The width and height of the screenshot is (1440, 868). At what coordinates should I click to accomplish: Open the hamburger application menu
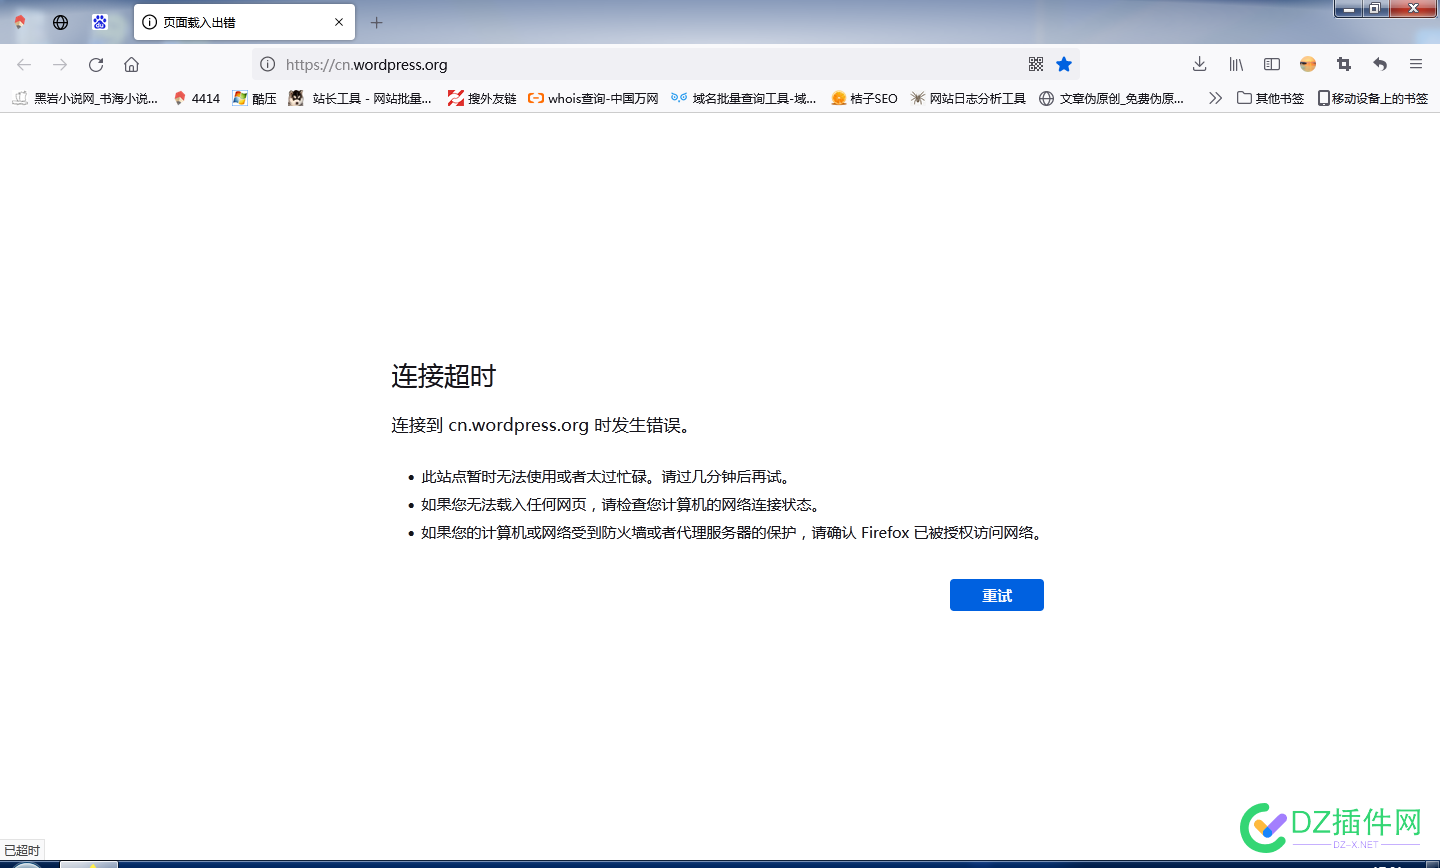1416,64
